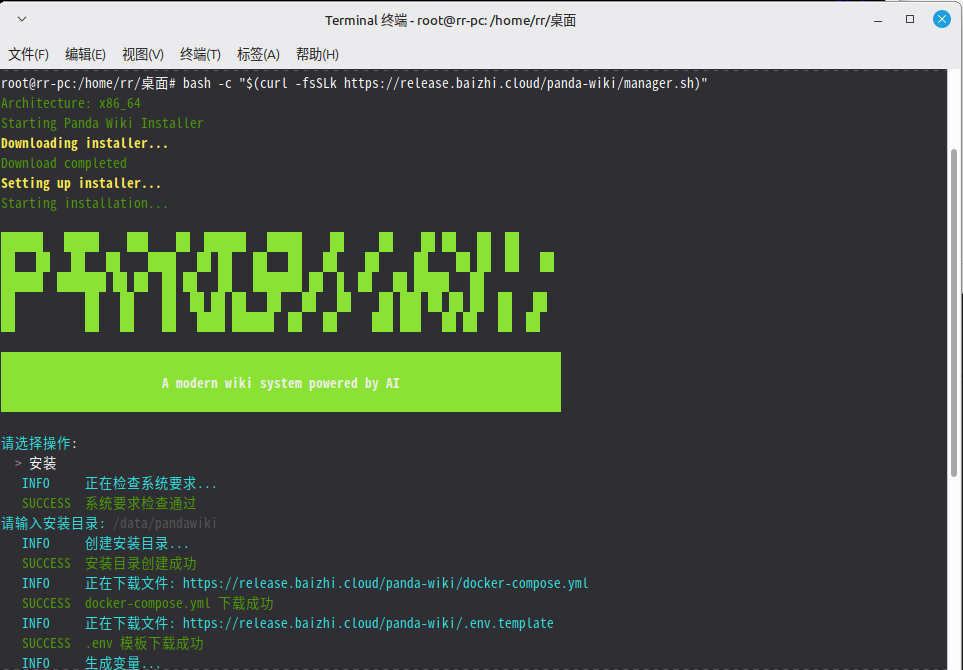Open the 文件(F) menu

[28, 54]
